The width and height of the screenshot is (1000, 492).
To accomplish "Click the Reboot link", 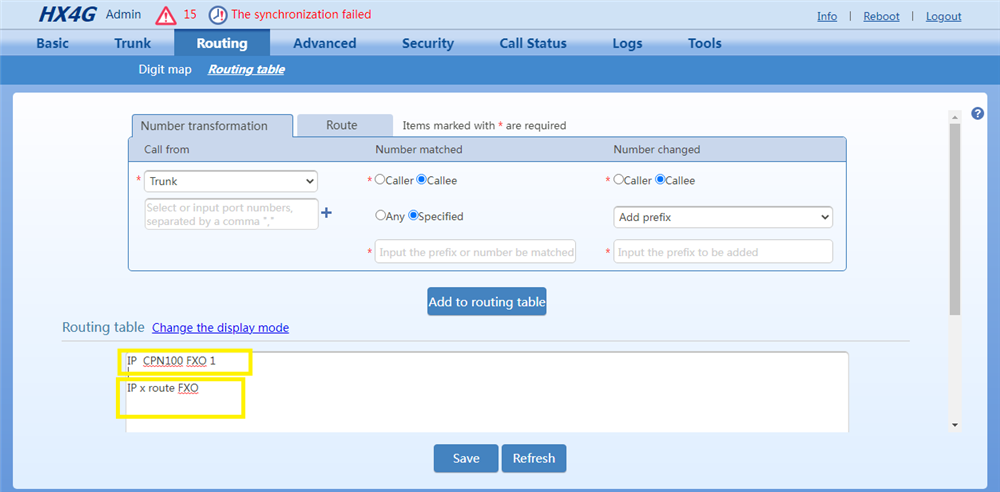I will (x=881, y=16).
